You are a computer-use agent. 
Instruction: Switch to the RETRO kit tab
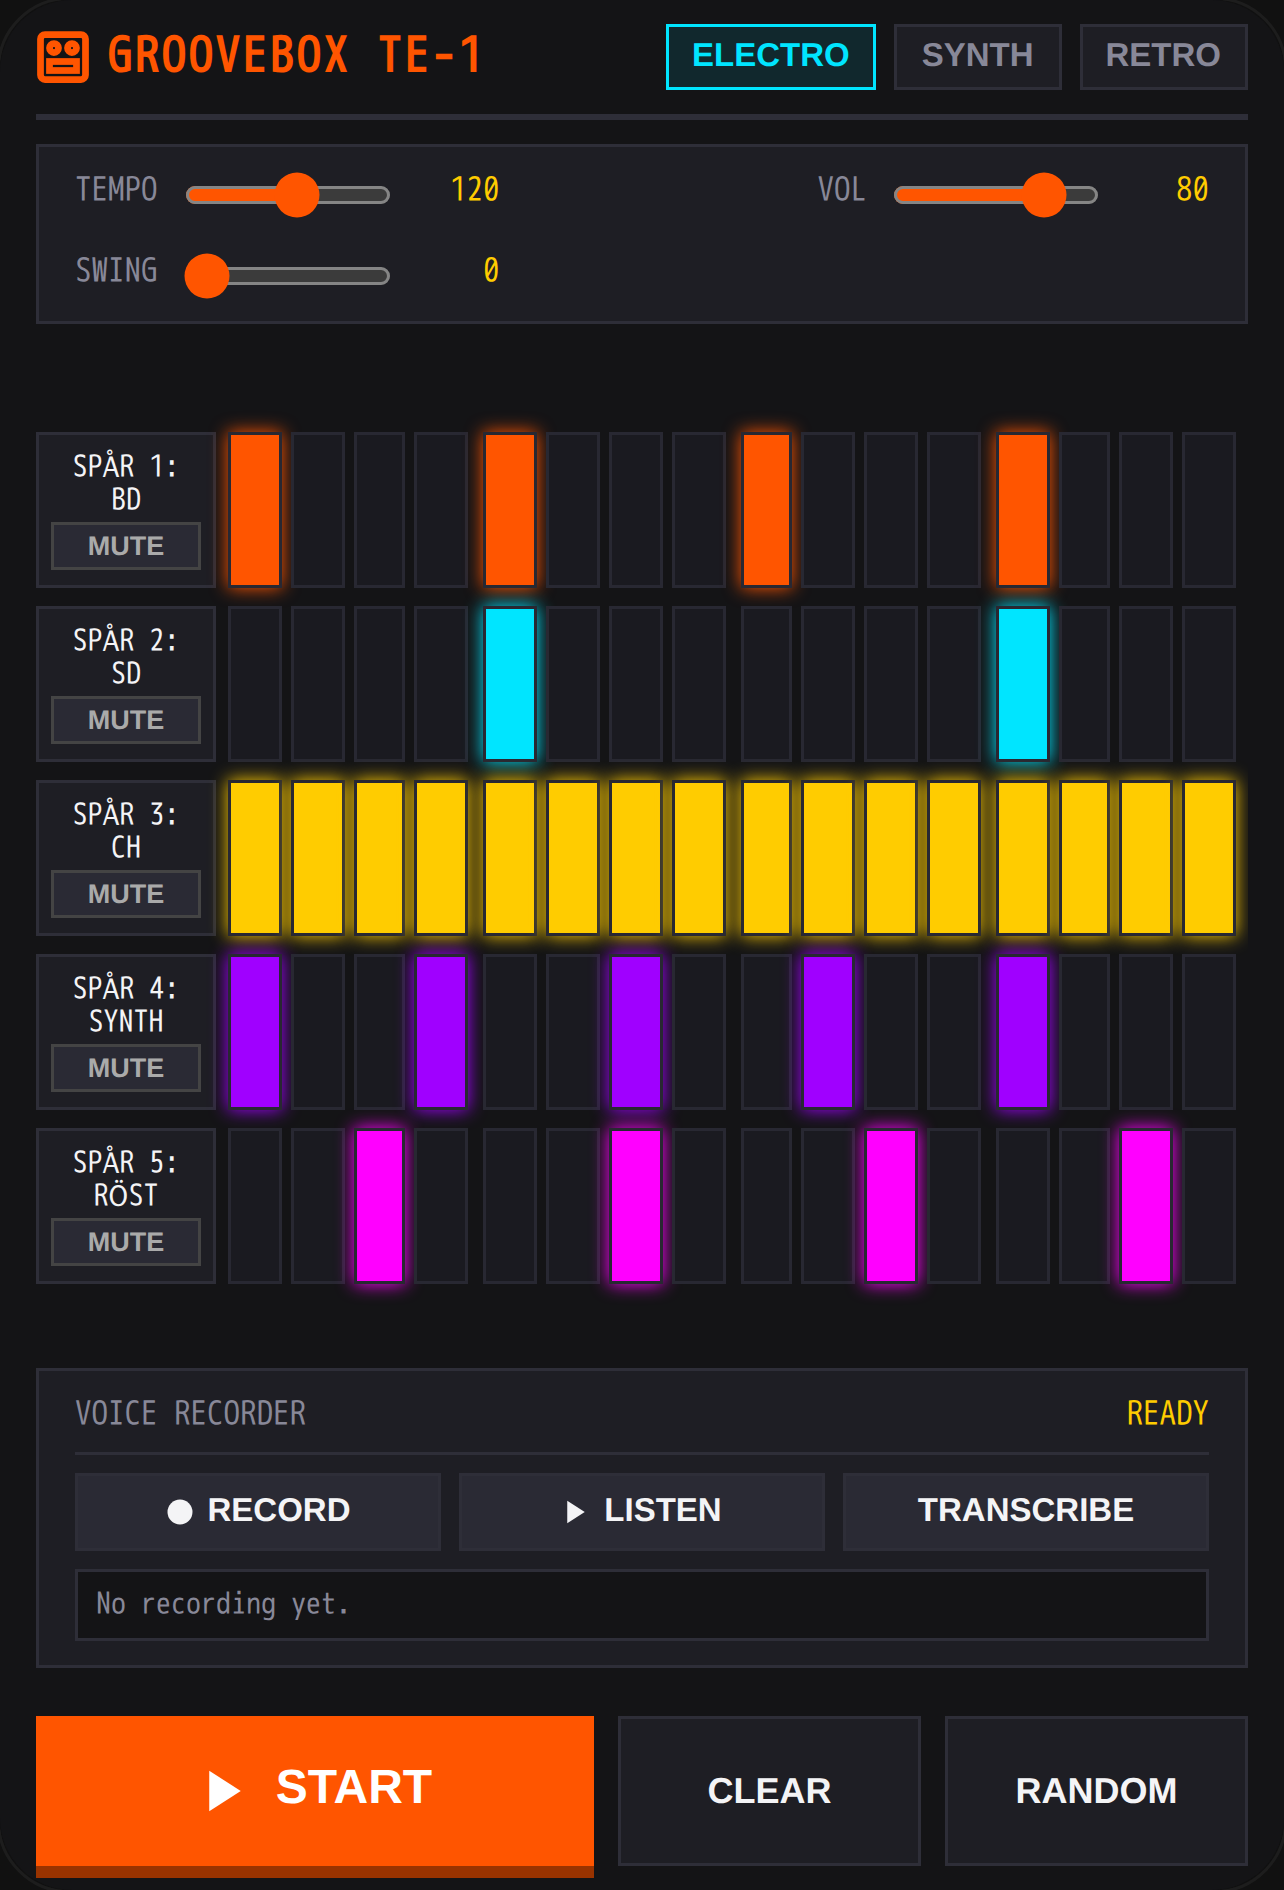[x=1163, y=56]
